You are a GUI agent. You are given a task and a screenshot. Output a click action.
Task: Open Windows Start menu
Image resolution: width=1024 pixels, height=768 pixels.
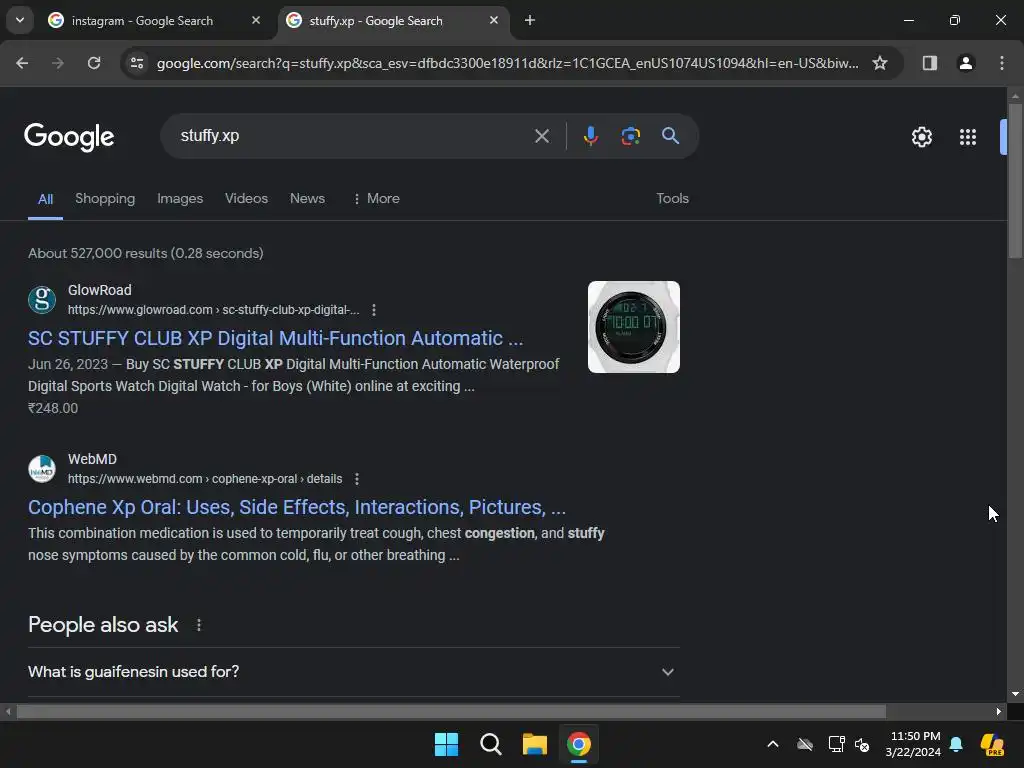tap(446, 744)
